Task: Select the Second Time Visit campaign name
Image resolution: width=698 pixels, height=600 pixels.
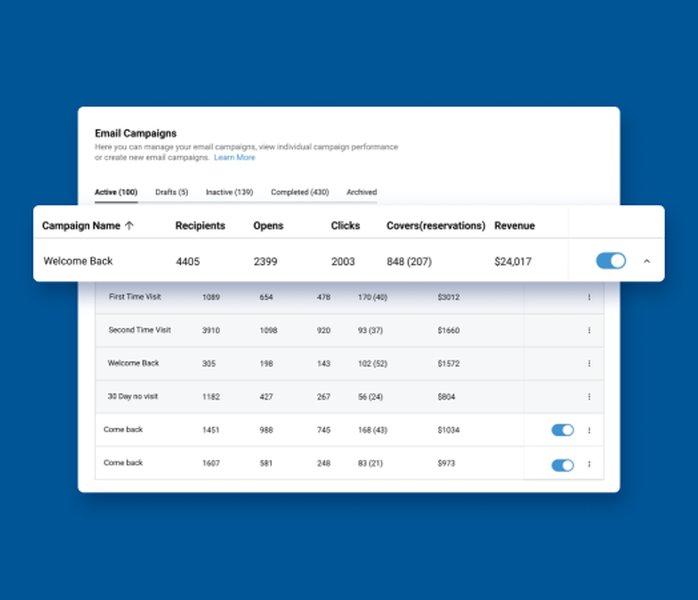Action: tap(140, 330)
